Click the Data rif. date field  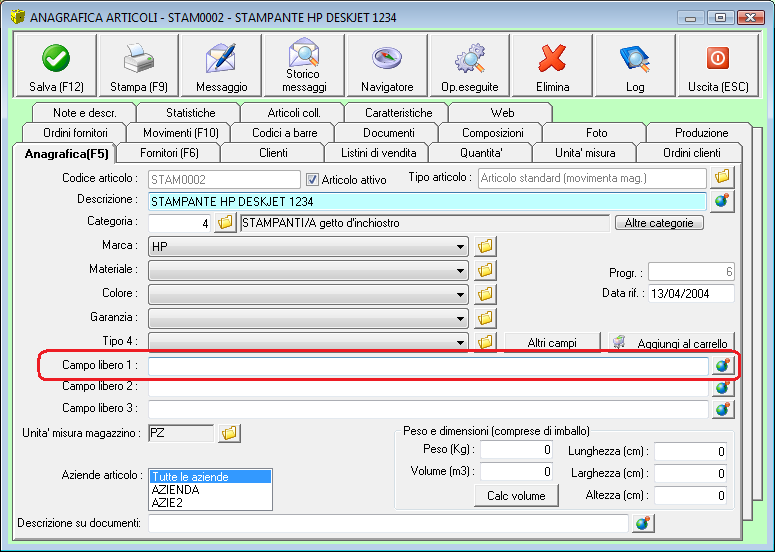click(x=691, y=294)
